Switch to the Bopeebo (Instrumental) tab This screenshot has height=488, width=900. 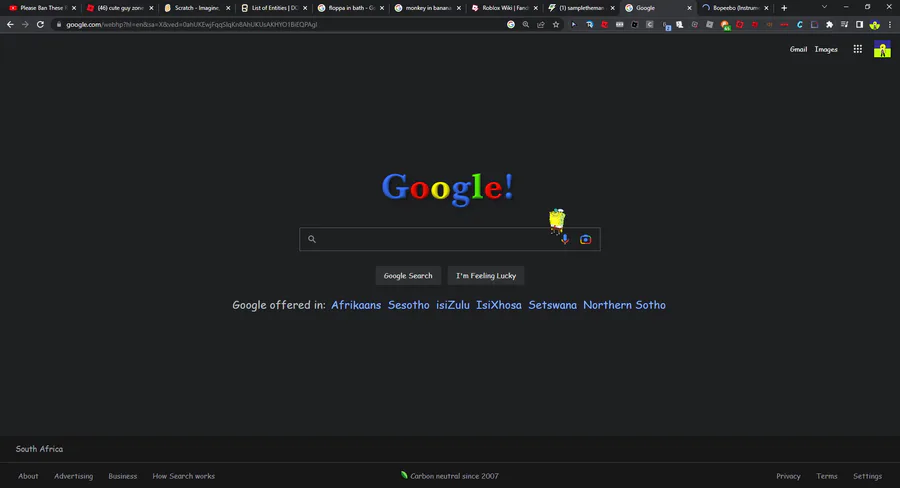(x=735, y=8)
